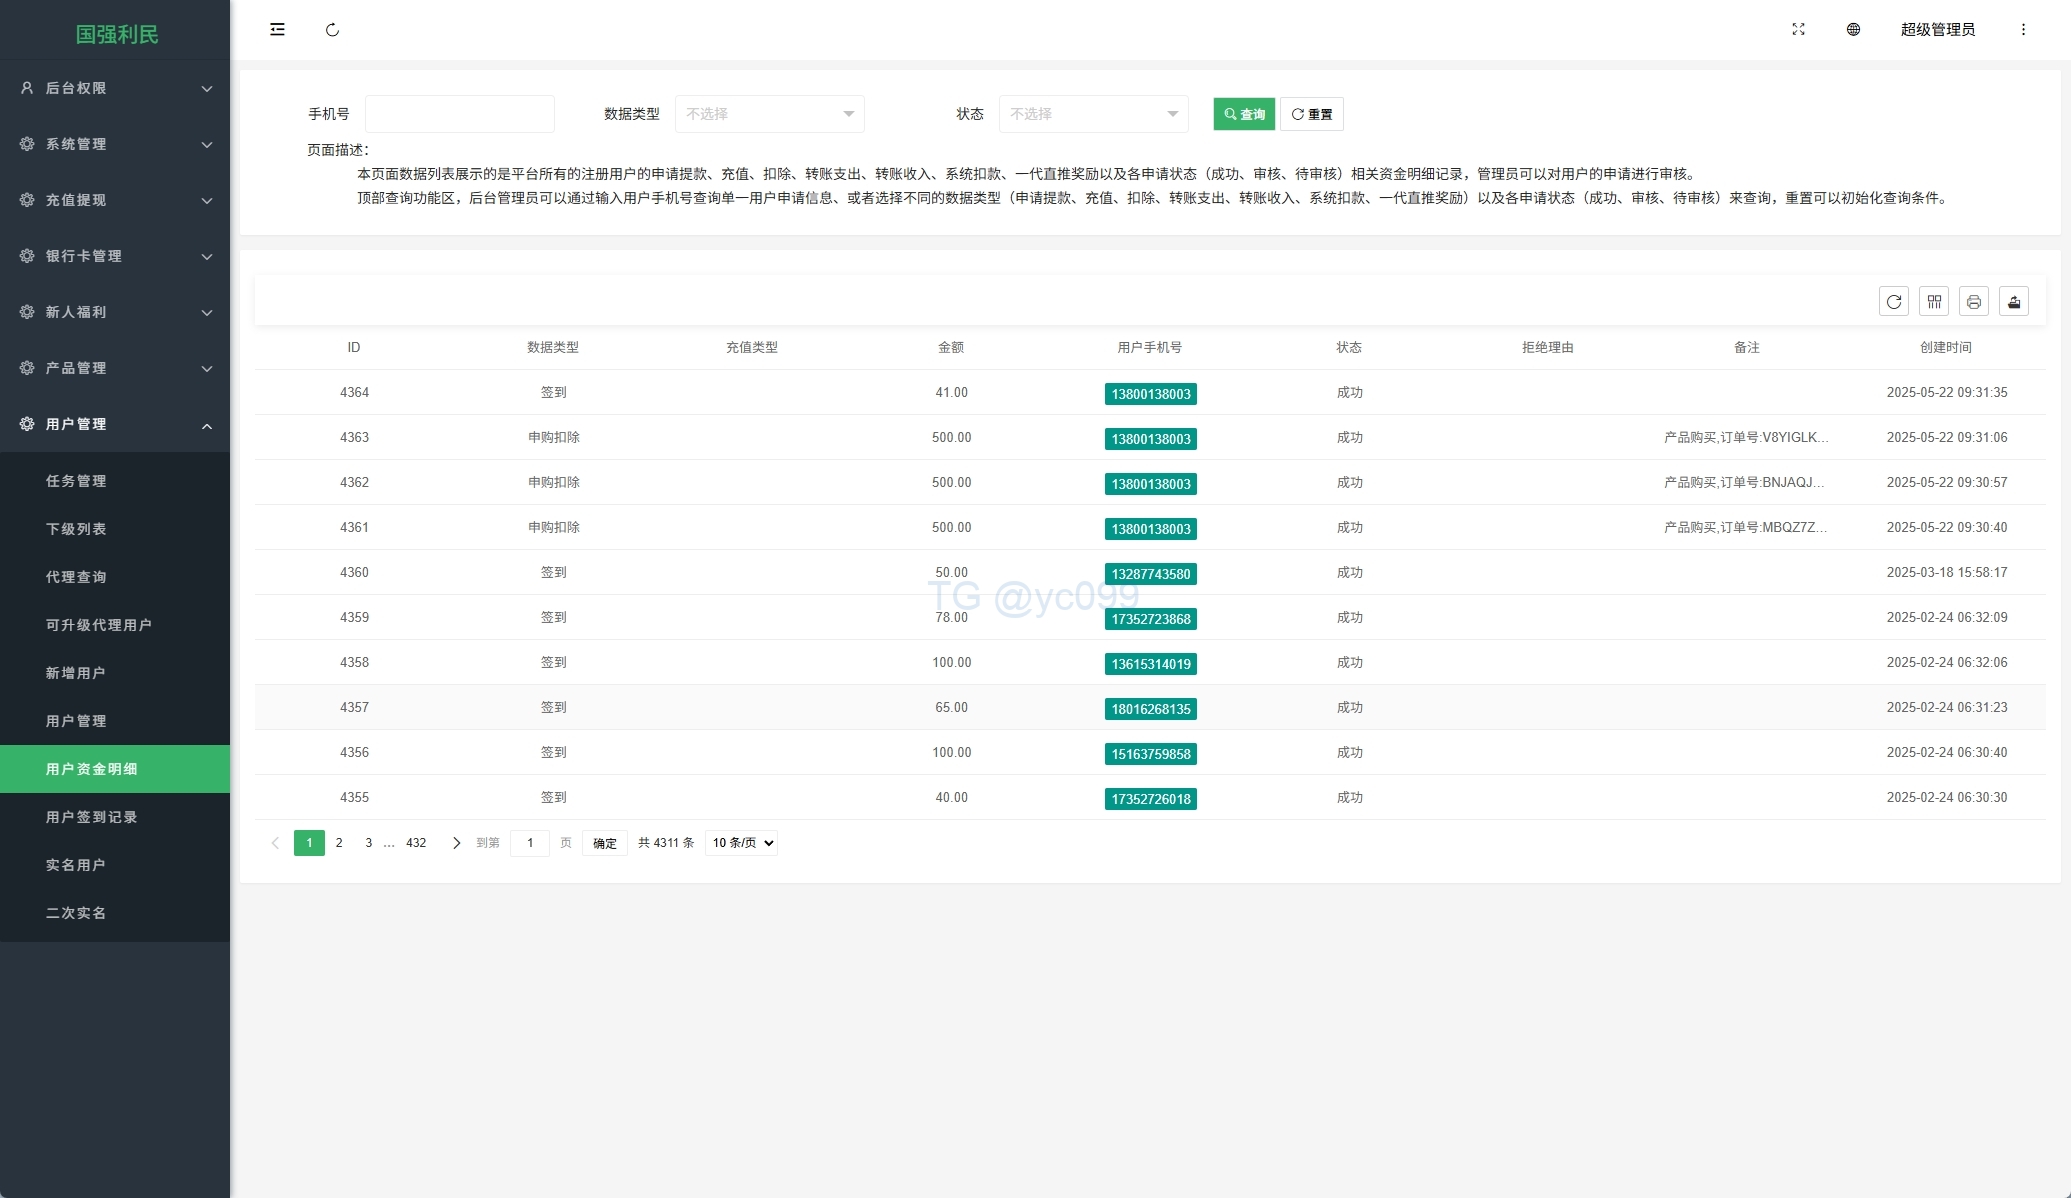Viewport: 2071px width, 1198px height.
Task: Focus the 手机号 input field
Action: coord(459,114)
